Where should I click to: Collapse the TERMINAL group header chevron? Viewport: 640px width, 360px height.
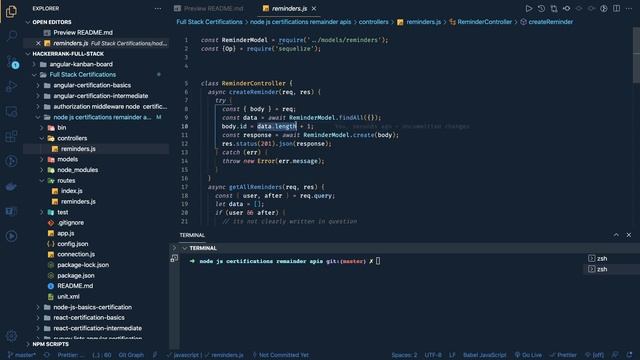pyautogui.click(x=185, y=248)
